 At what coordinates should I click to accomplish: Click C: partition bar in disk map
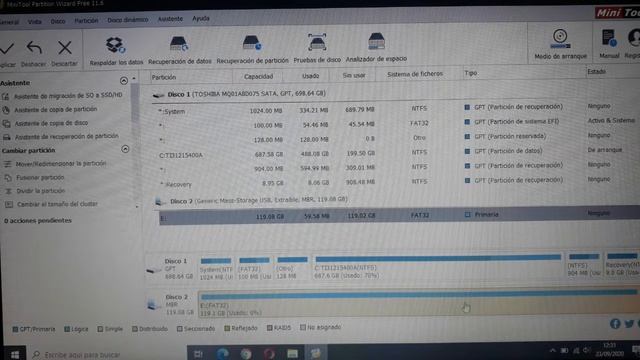(438, 267)
